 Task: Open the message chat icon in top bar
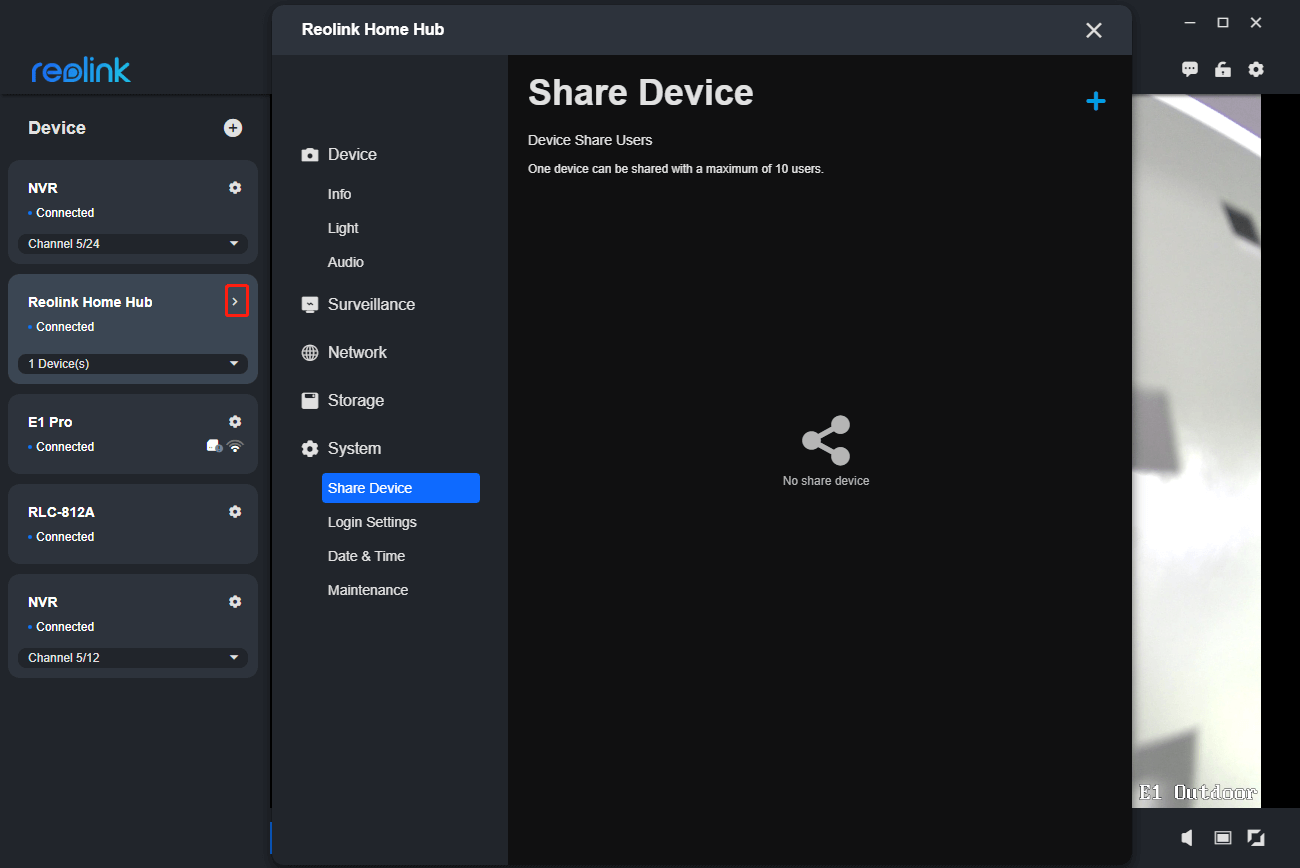pos(1190,69)
